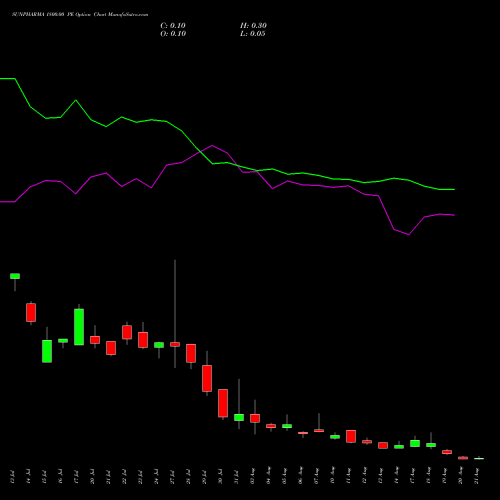
Task: Click the long-wick candle for 27 Jul
Action: (x=175, y=344)
